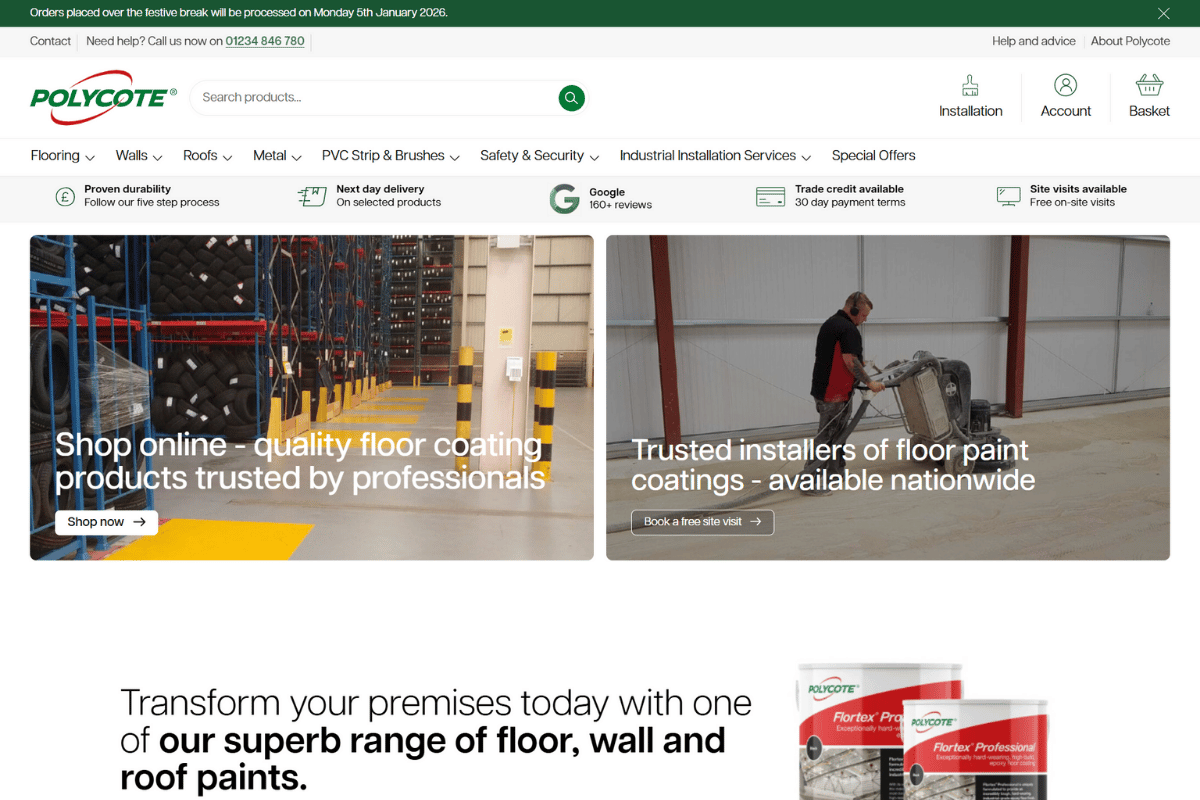This screenshot has width=1200, height=800.
Task: Open the shopping Basket icon
Action: [x=1149, y=86]
